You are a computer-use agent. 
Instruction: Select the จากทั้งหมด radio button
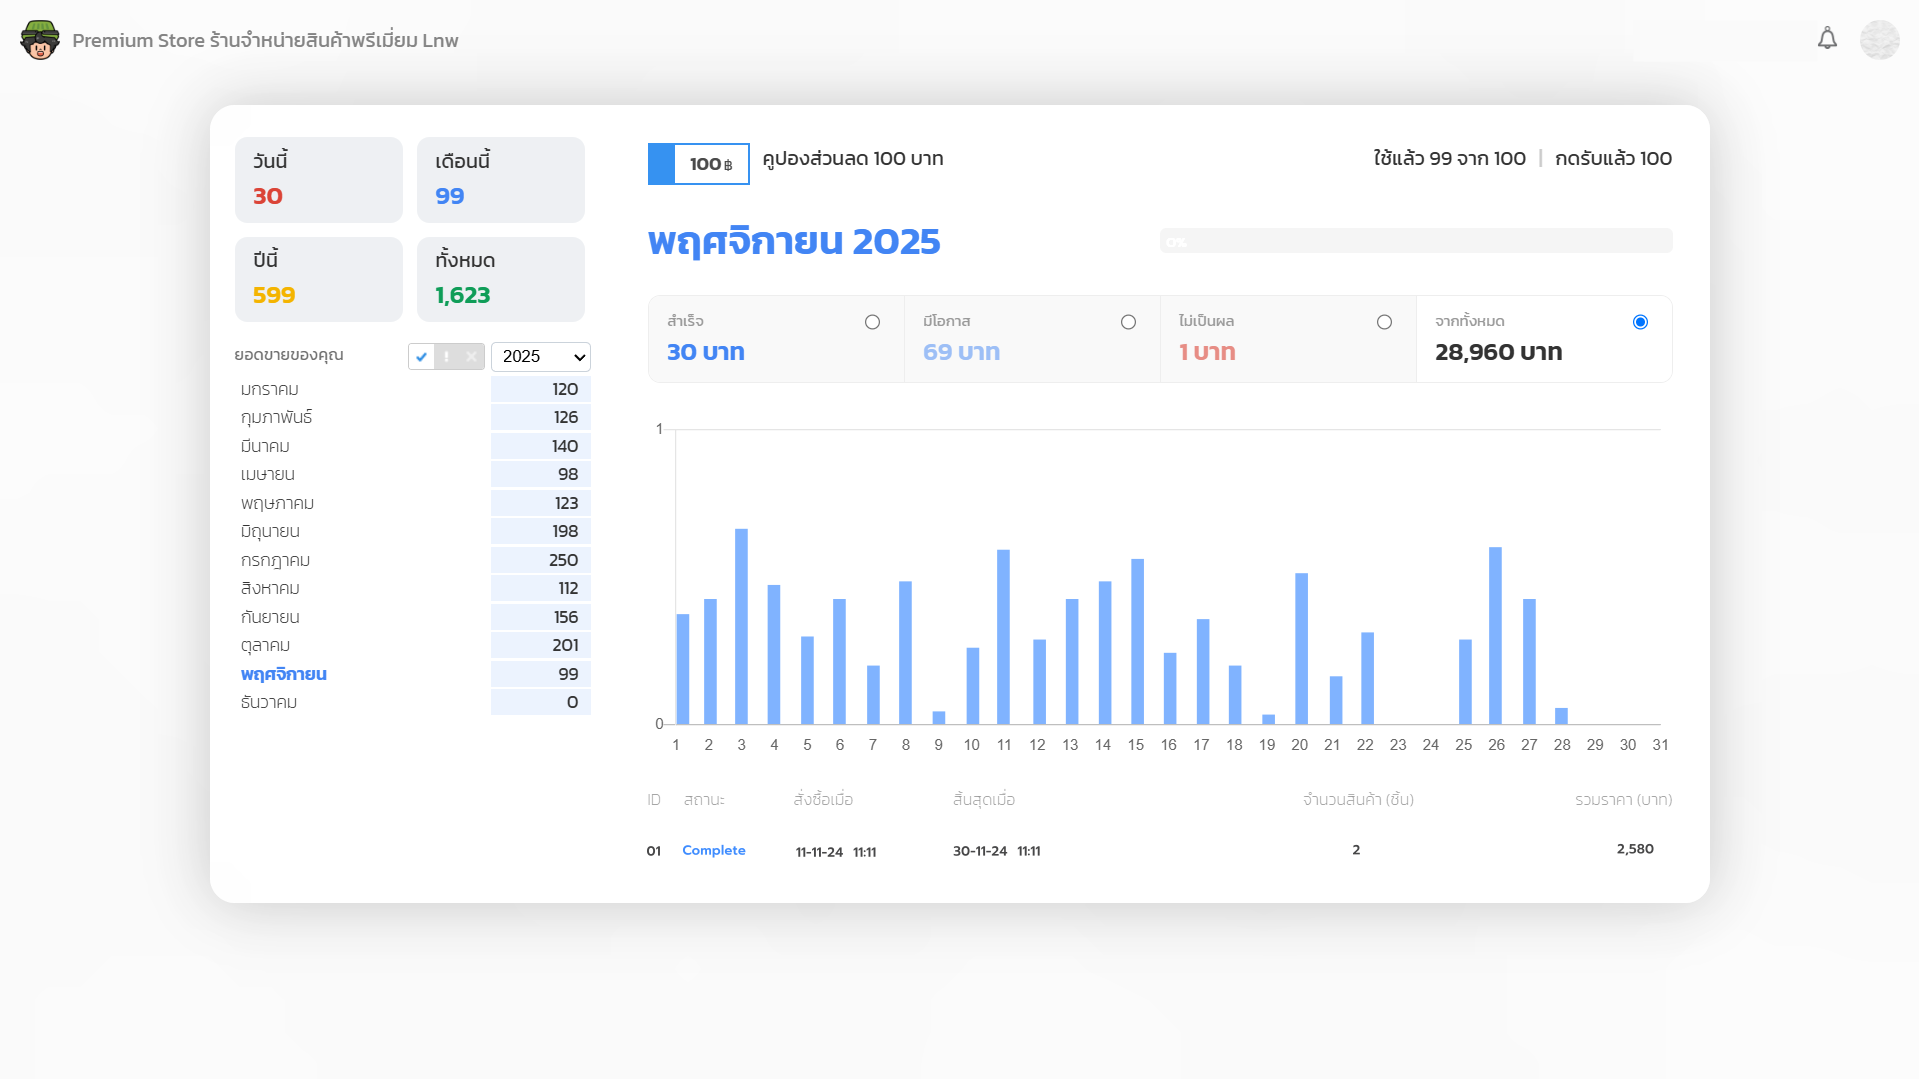1640,322
